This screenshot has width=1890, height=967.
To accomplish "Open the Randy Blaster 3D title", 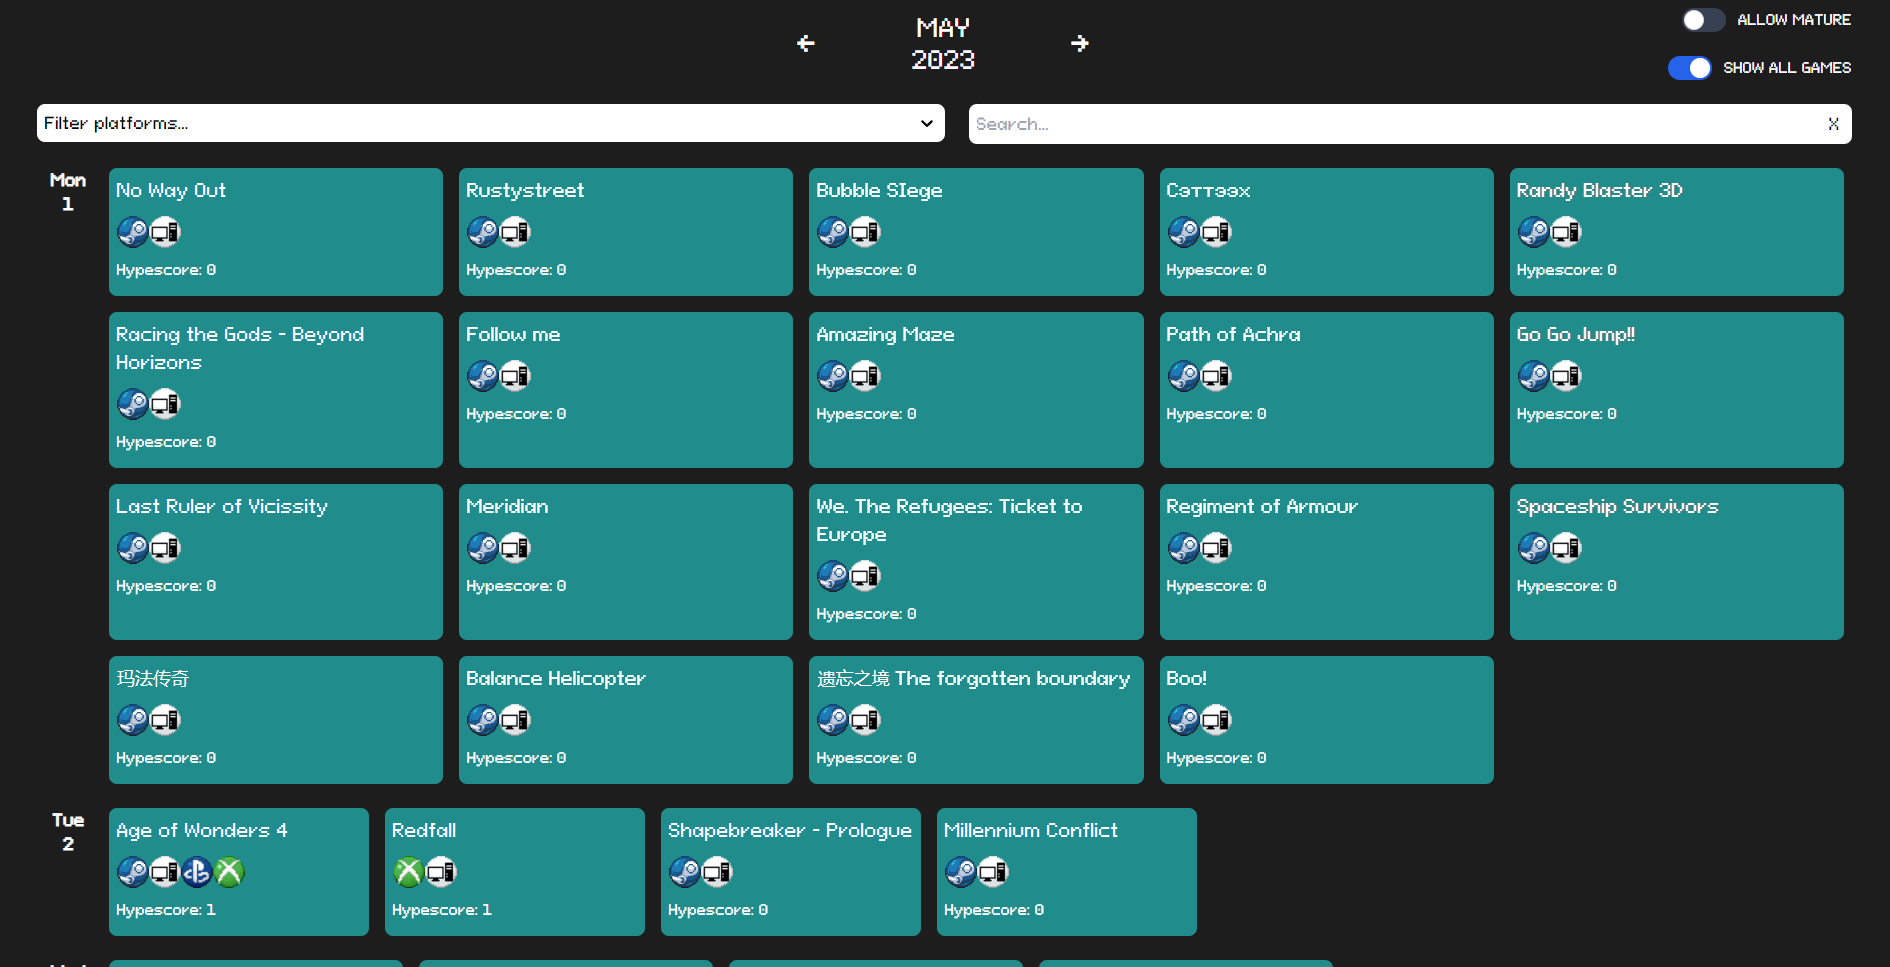I will pyautogui.click(x=1599, y=190).
